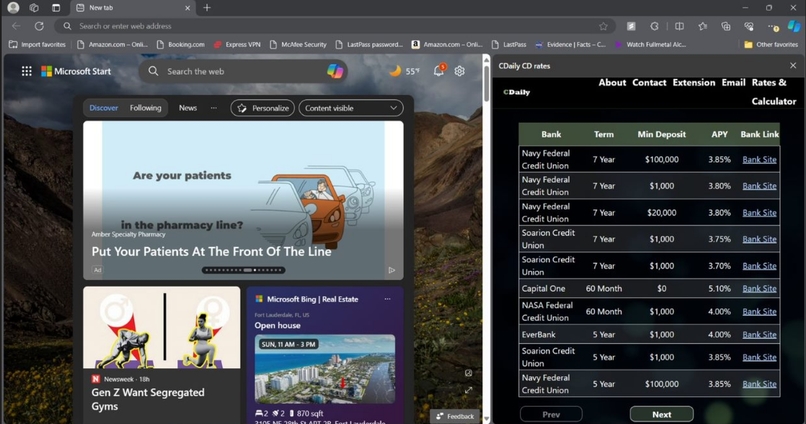Screen dimensions: 806x424
Task: Switch to the Following feed tab
Action: coord(145,108)
